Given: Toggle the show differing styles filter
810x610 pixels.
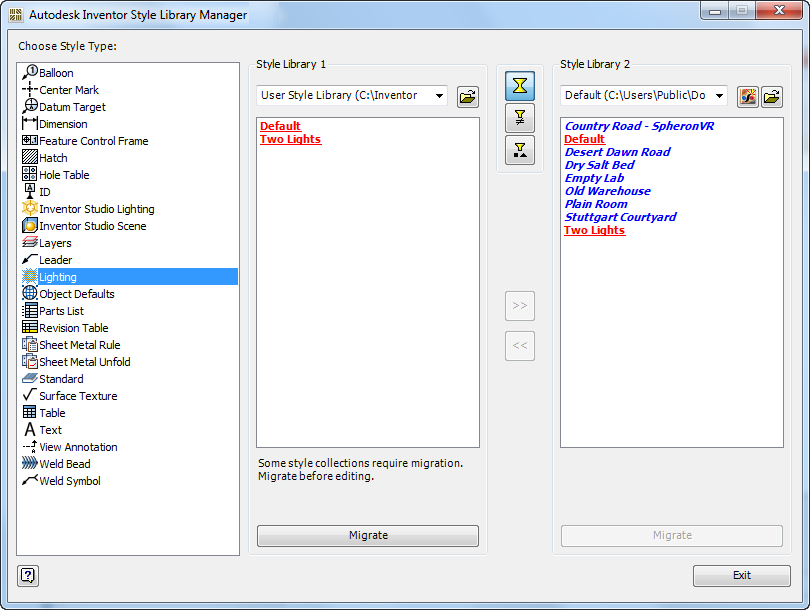Looking at the screenshot, I should (520, 118).
